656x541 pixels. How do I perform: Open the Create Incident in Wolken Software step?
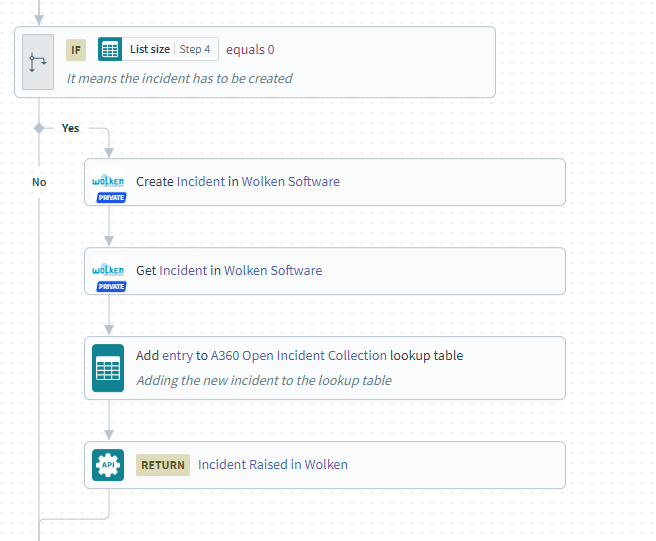[x=325, y=182]
